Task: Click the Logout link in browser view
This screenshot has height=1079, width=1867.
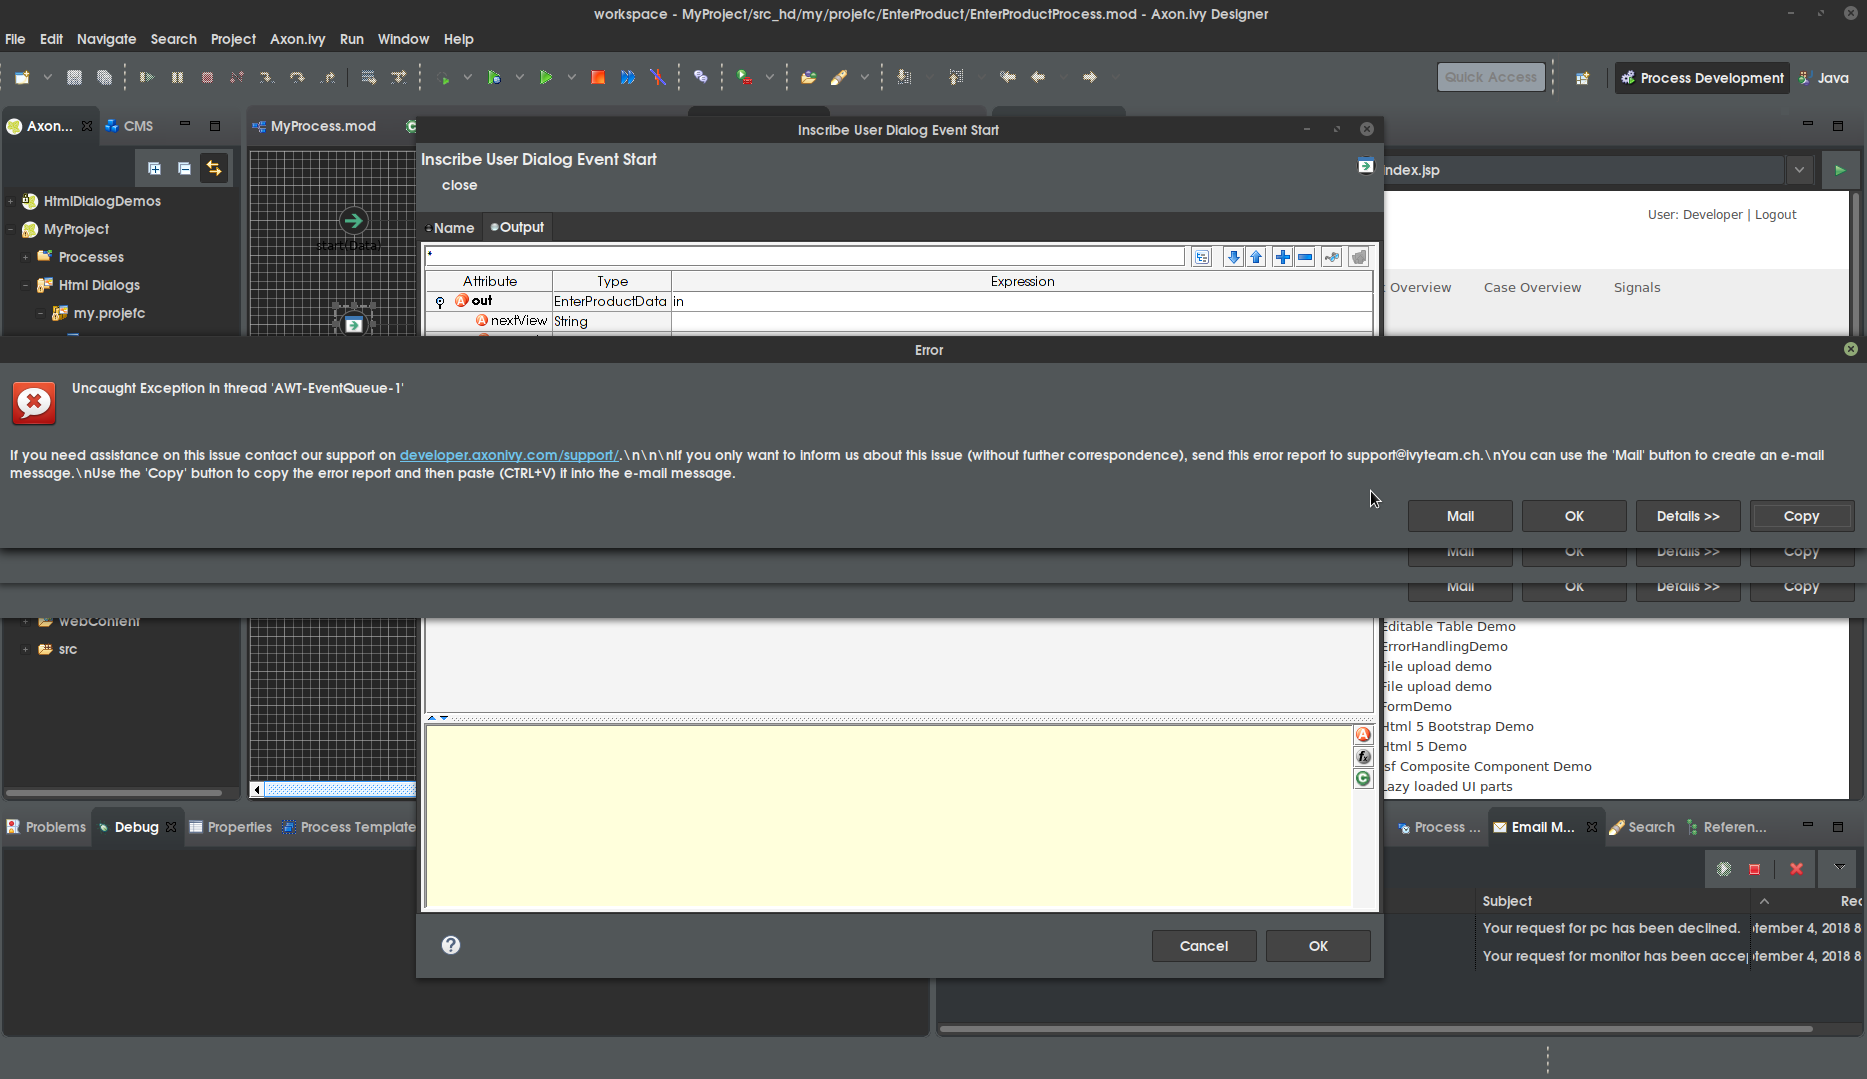Action: [x=1776, y=215]
